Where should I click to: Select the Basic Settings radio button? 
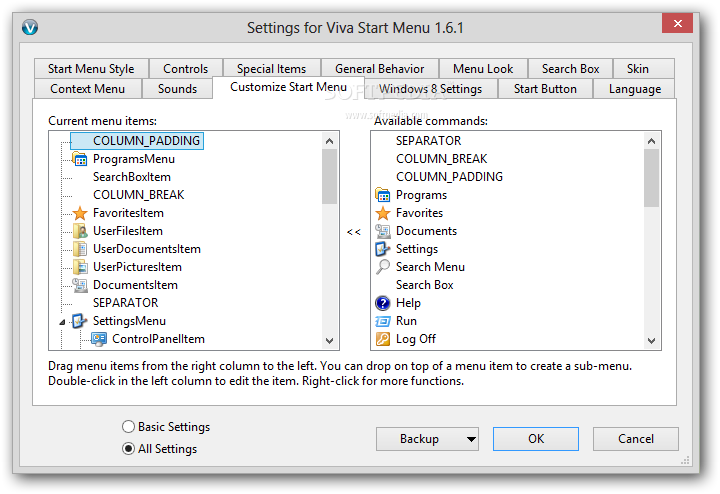[x=129, y=427]
